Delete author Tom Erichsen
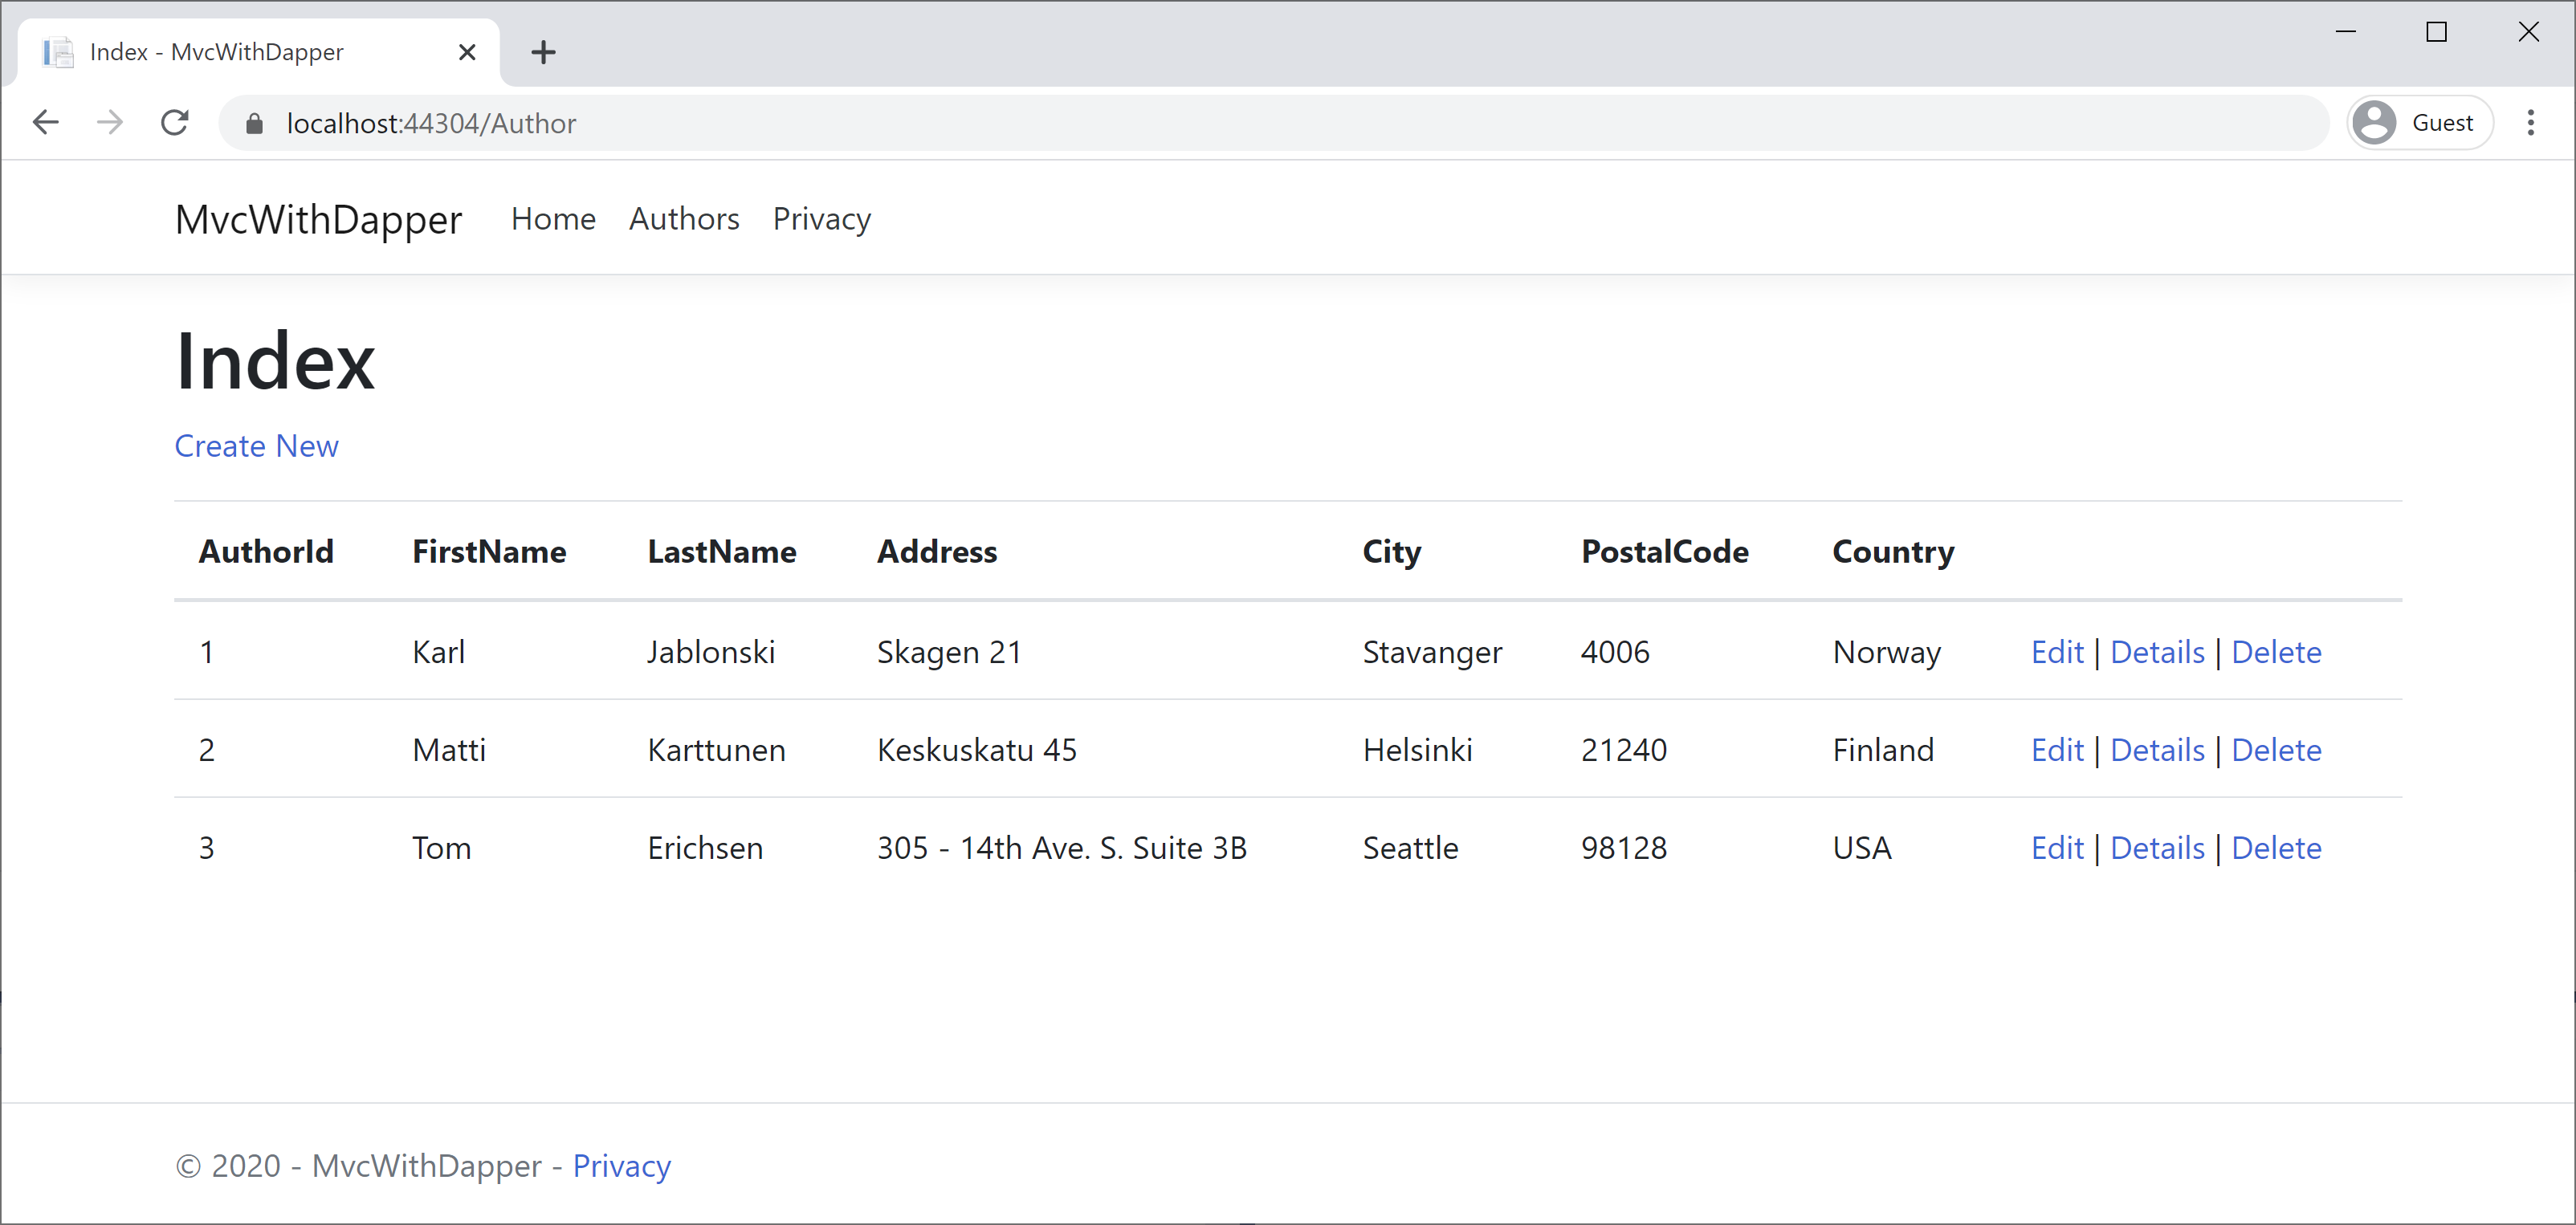 (2276, 848)
